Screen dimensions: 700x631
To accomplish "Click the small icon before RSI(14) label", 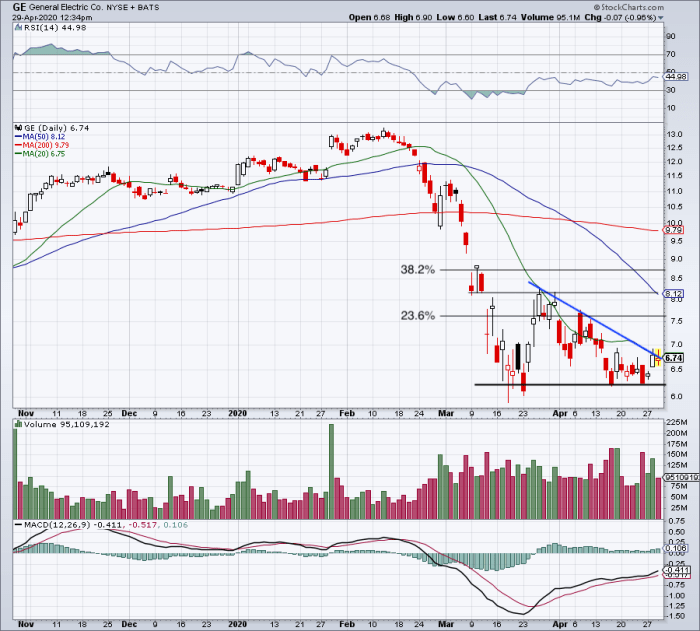I will coord(18,28).
